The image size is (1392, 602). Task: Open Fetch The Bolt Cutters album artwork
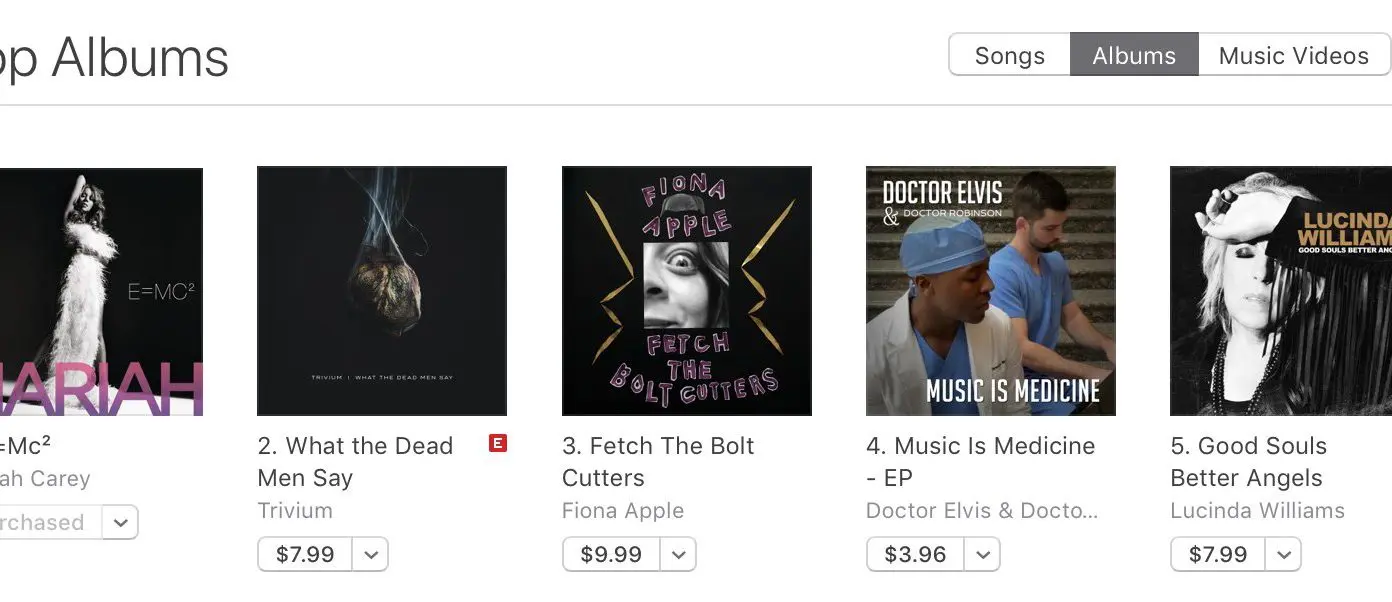(687, 291)
